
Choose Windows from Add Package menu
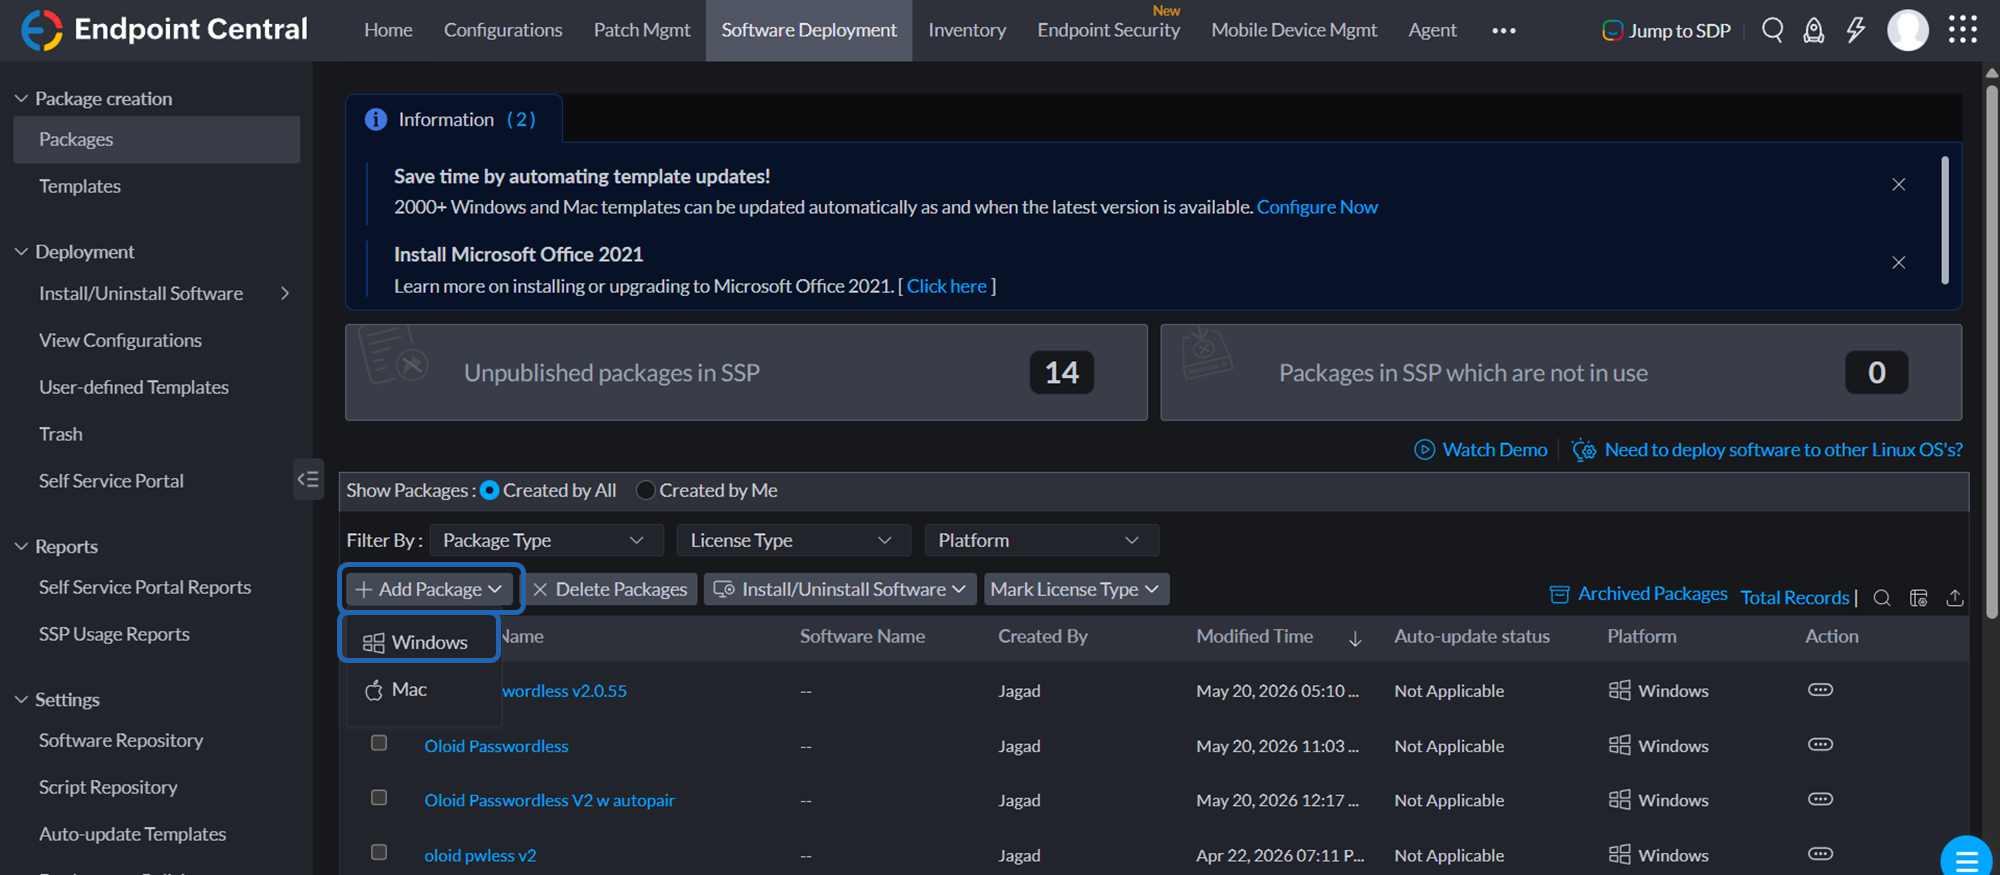tap(419, 642)
